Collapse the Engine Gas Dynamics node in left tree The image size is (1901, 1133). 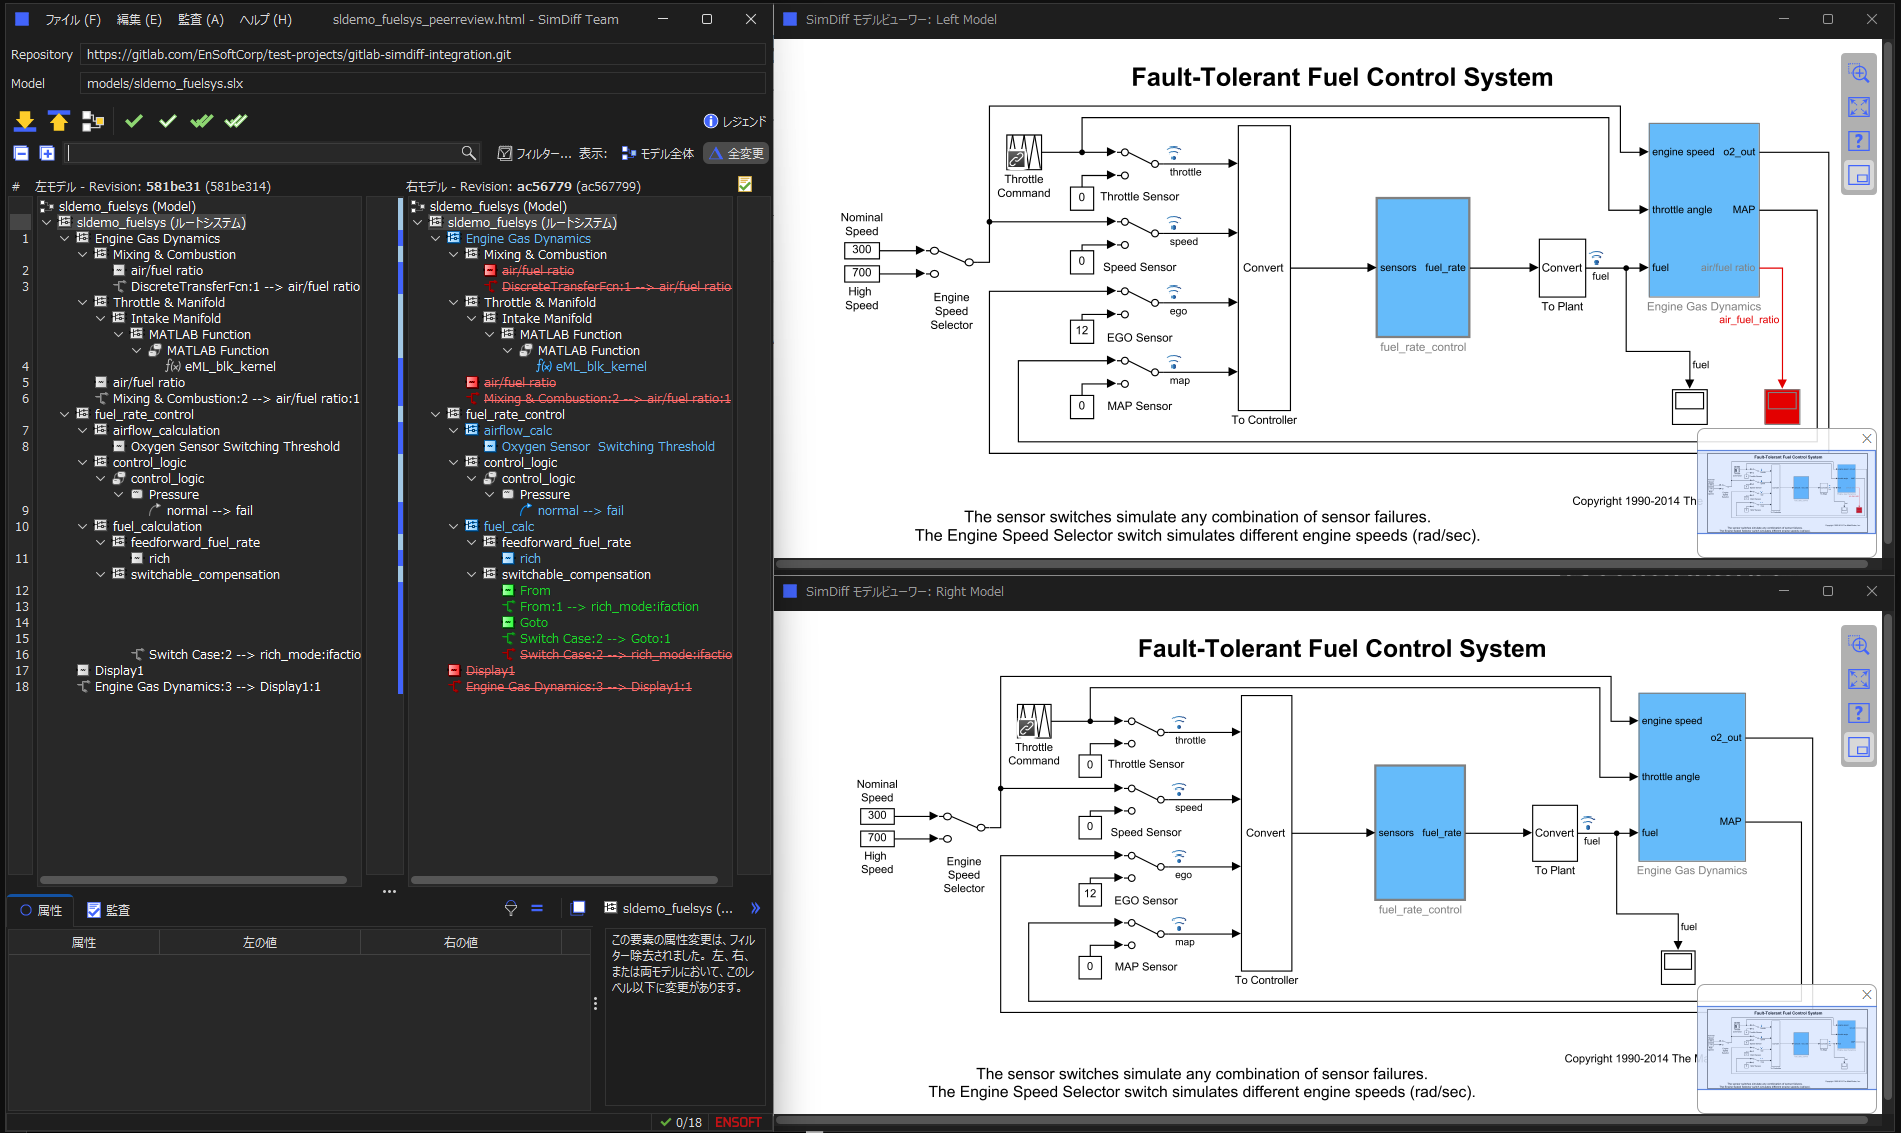(x=65, y=238)
